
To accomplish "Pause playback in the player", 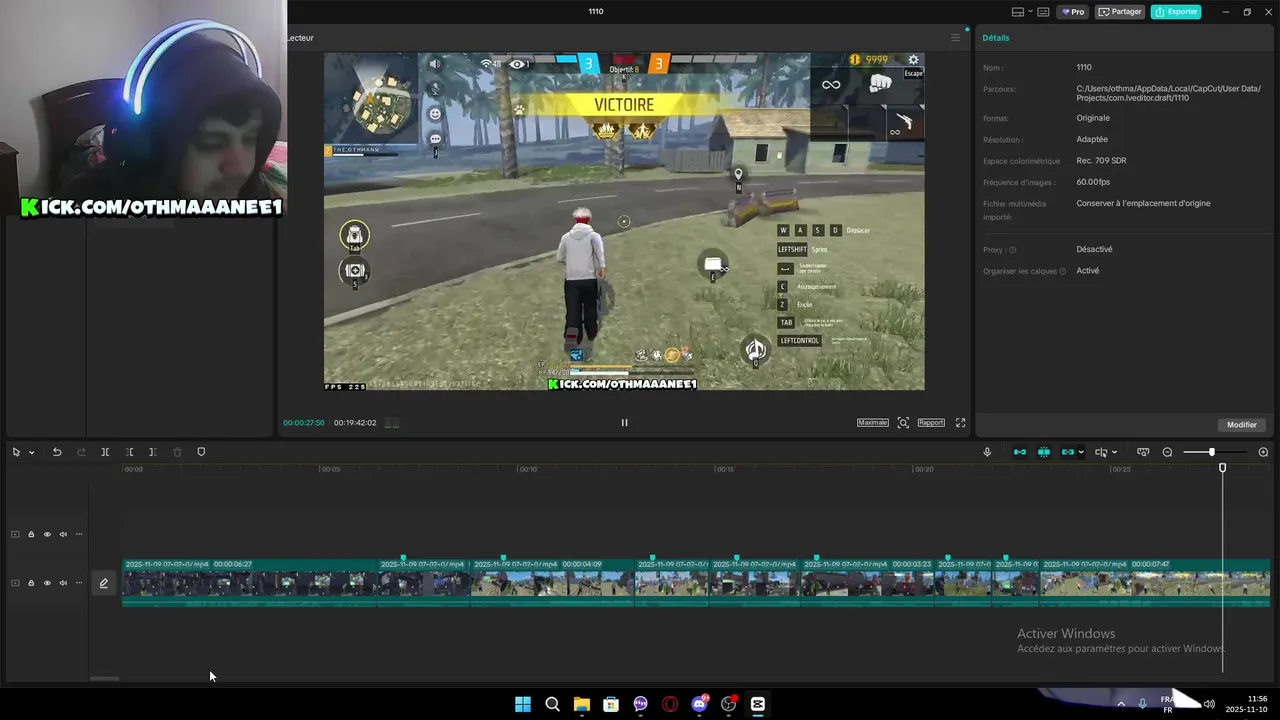I will point(624,422).
